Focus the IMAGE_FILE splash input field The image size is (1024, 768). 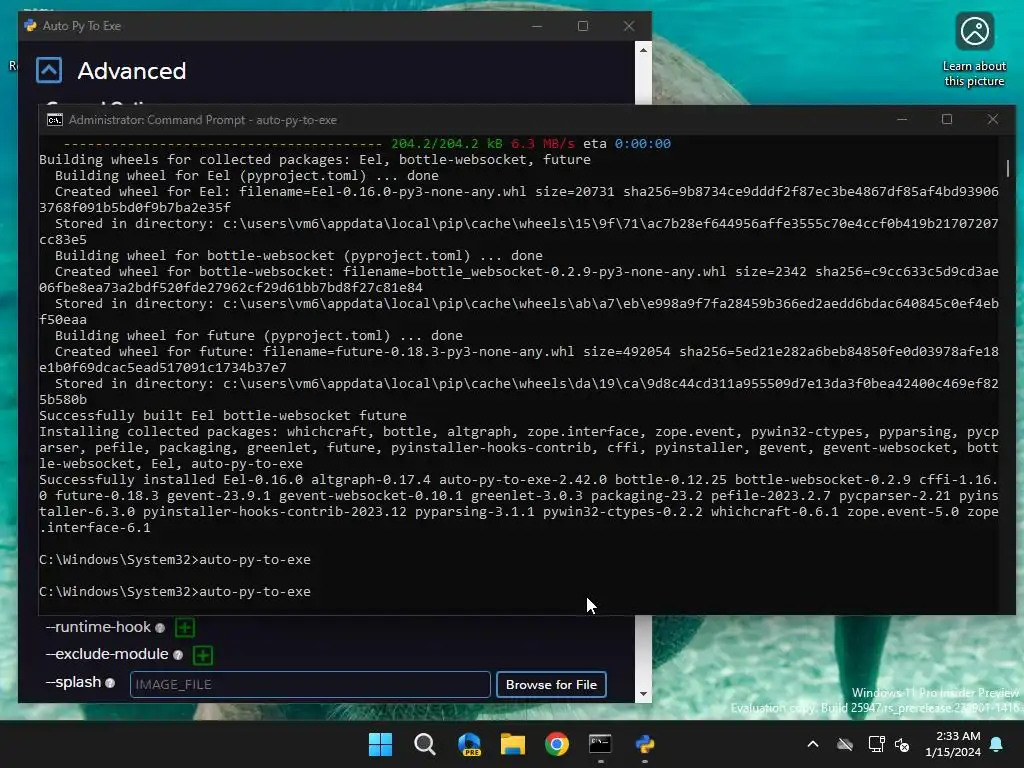click(x=310, y=684)
